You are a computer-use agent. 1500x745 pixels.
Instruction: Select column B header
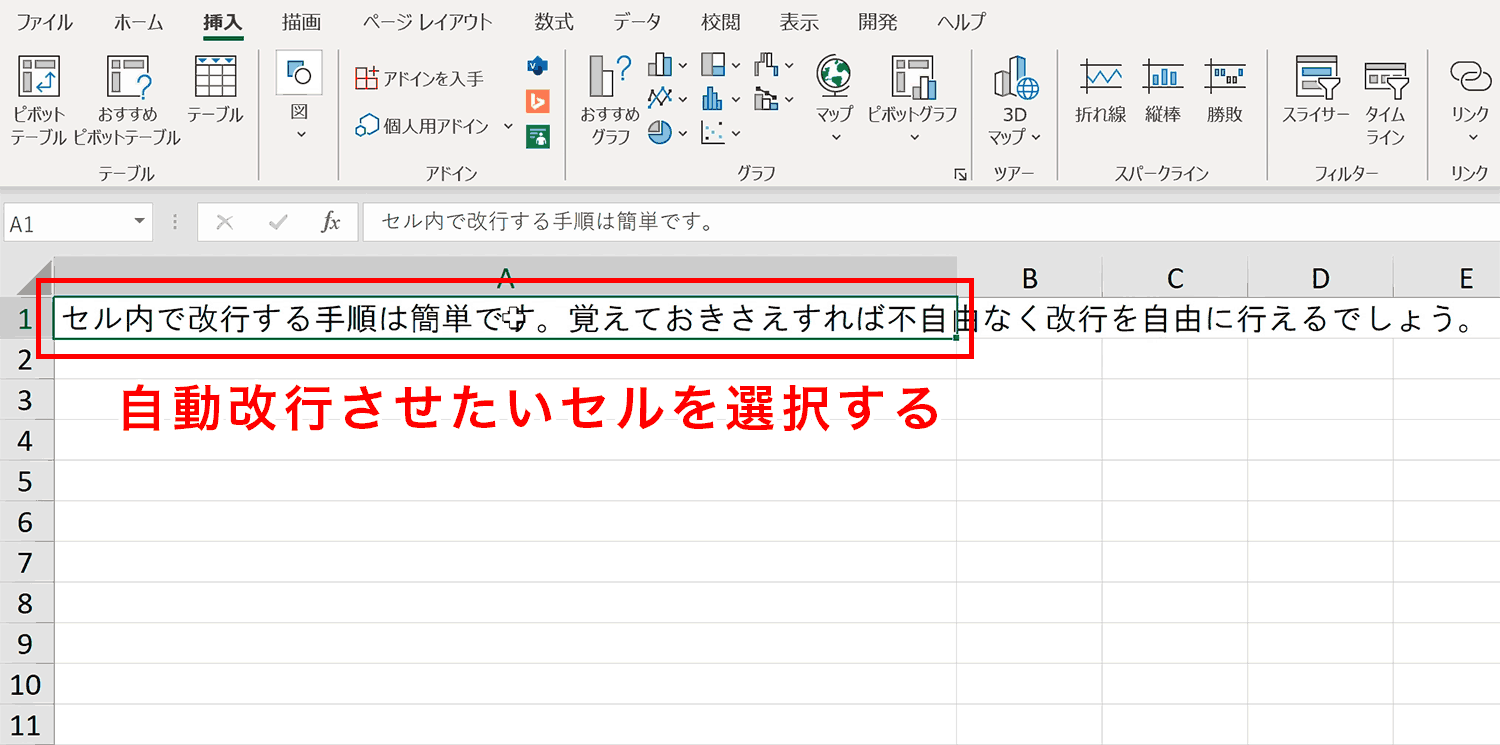click(1029, 277)
